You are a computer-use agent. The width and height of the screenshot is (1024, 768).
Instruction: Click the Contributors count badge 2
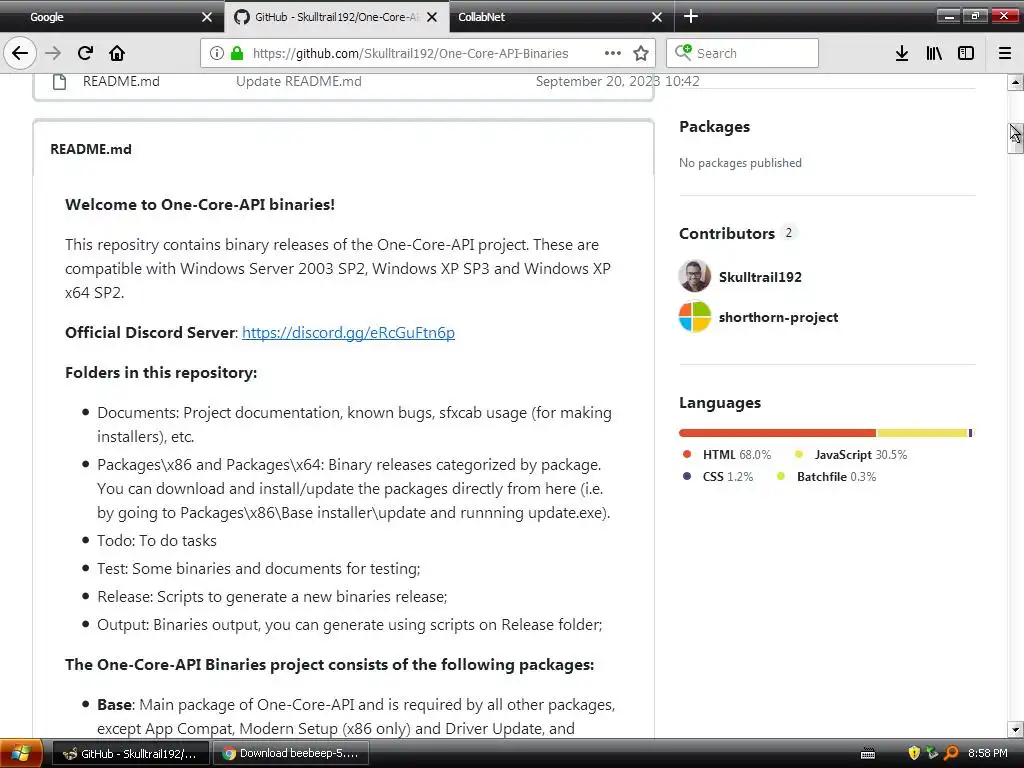788,232
